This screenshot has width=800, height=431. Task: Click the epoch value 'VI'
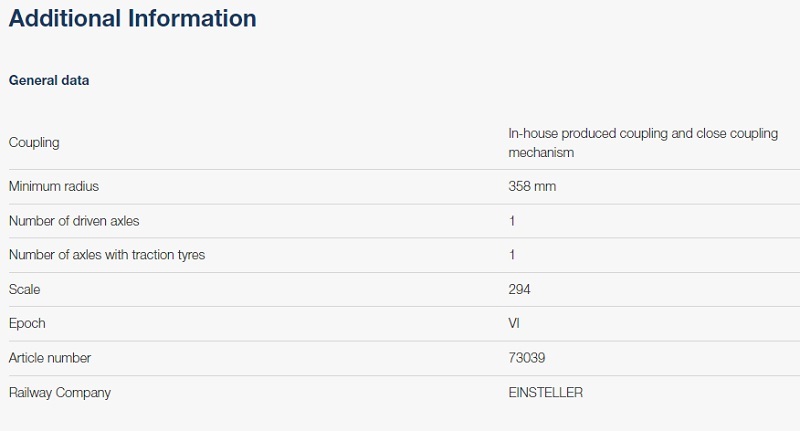point(514,323)
